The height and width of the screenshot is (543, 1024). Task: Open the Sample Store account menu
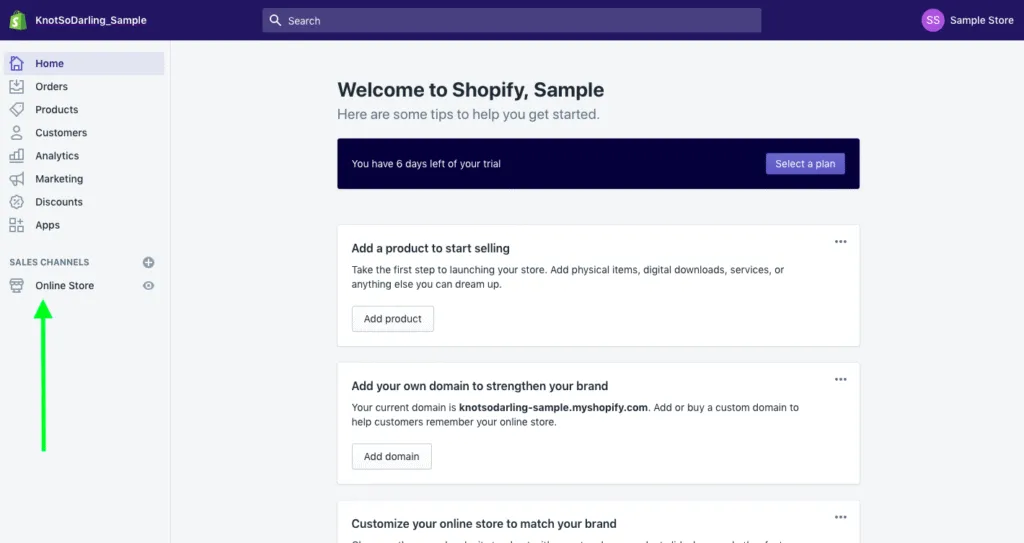(967, 20)
